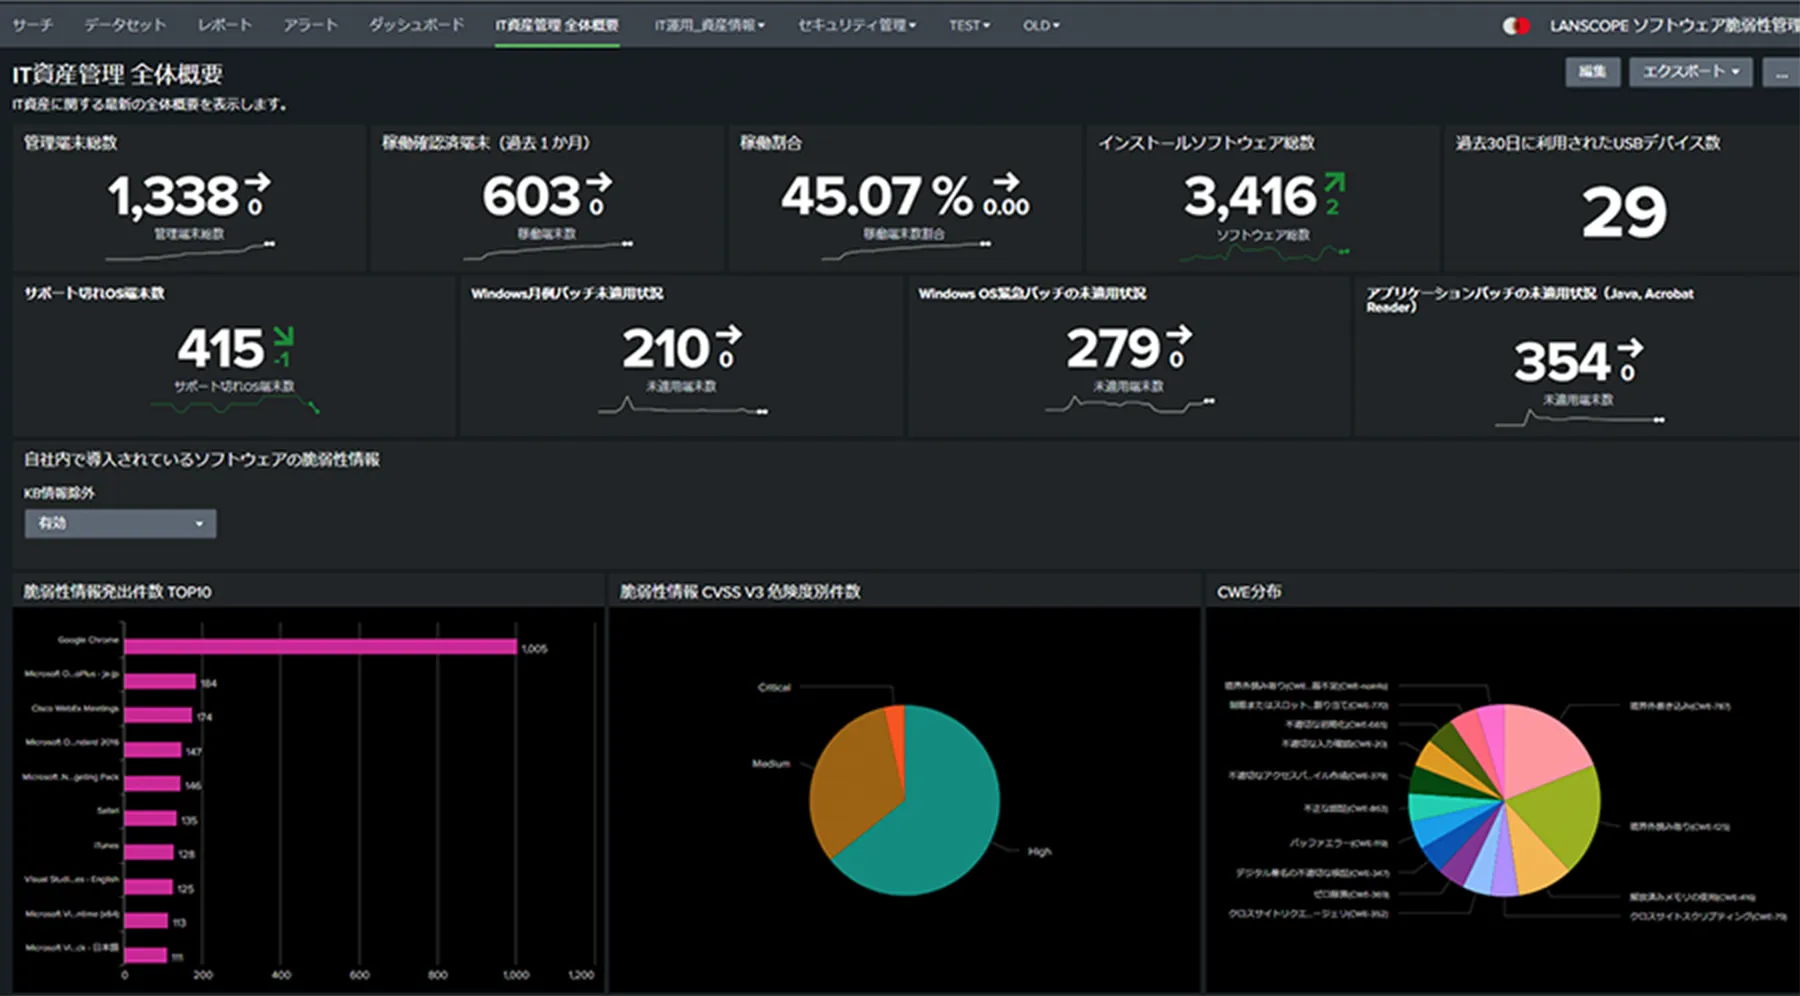Open the IT運用_資産情報 dropdown menu
This screenshot has height=996, width=1800.
709,25
